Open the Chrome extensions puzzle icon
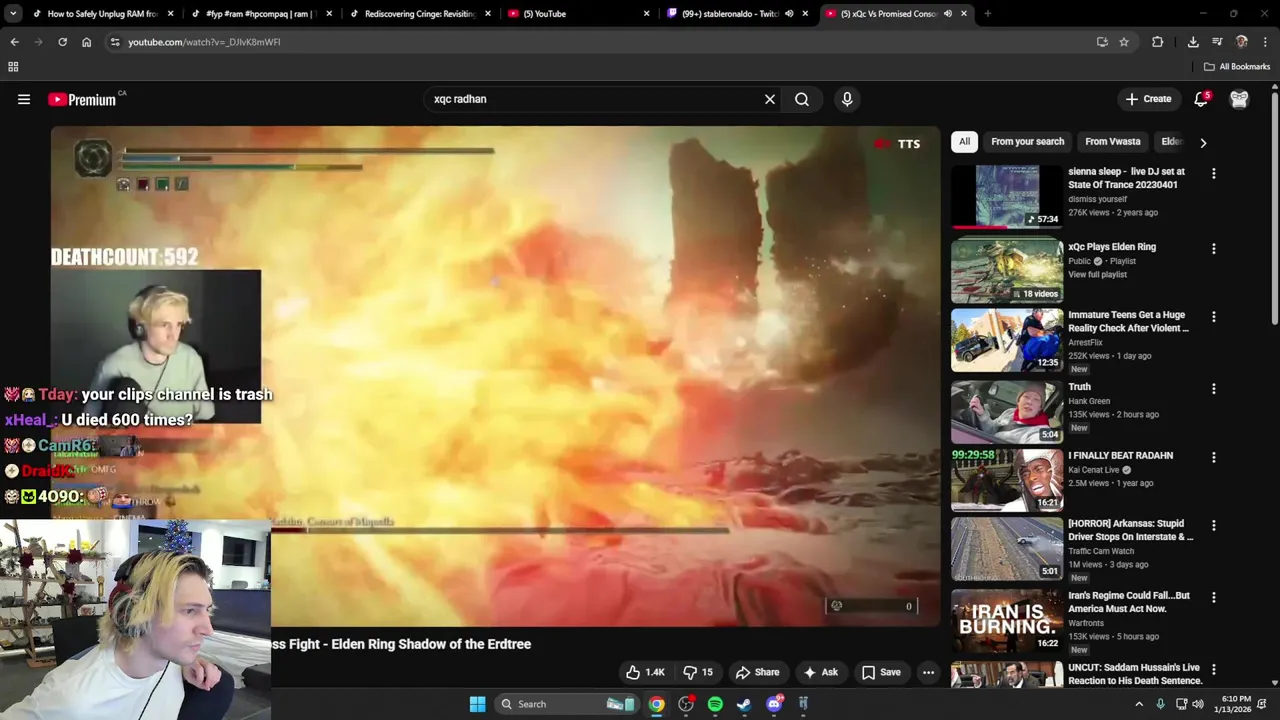 tap(1158, 42)
